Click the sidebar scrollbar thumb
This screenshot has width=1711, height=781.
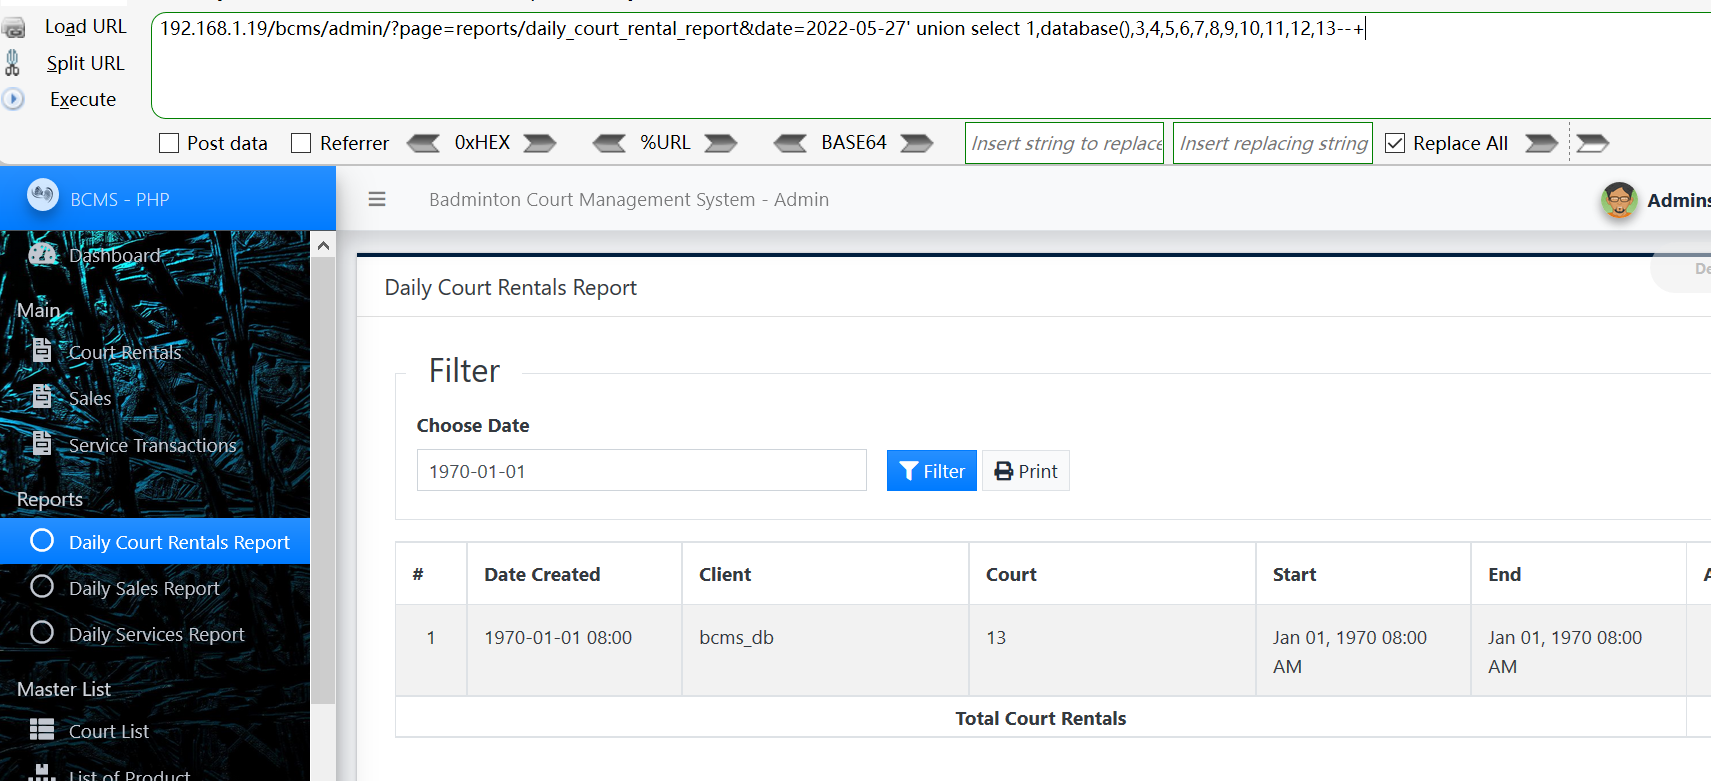tap(323, 480)
